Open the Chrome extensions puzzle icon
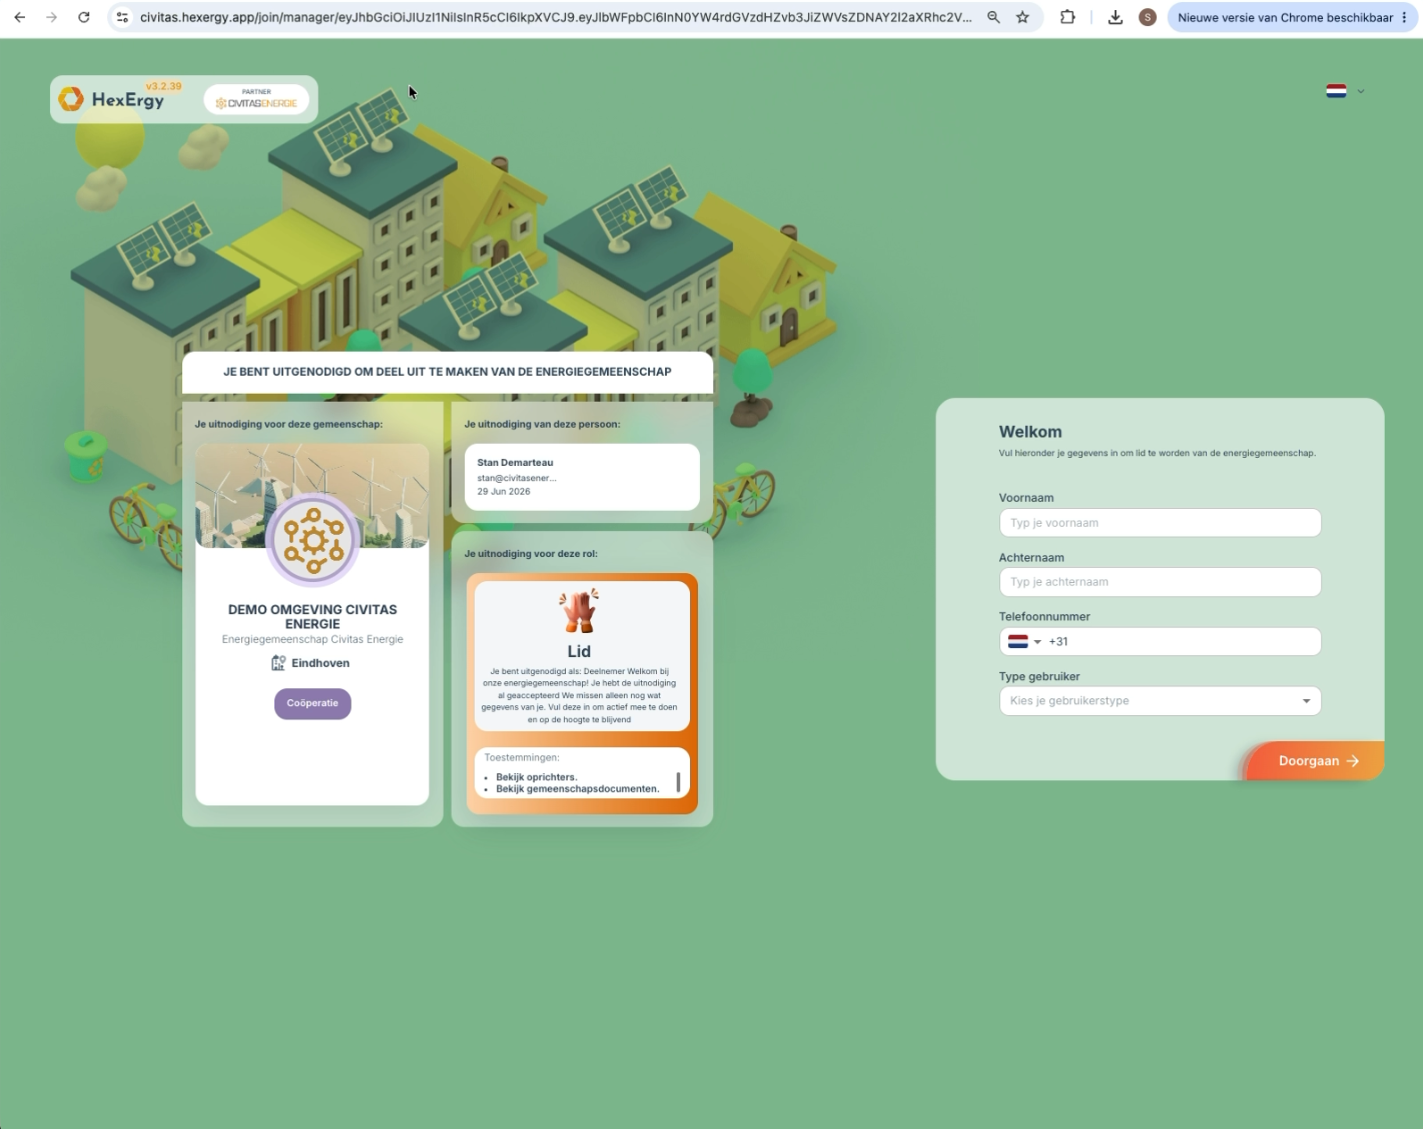Image resolution: width=1423 pixels, height=1129 pixels. pyautogui.click(x=1067, y=17)
